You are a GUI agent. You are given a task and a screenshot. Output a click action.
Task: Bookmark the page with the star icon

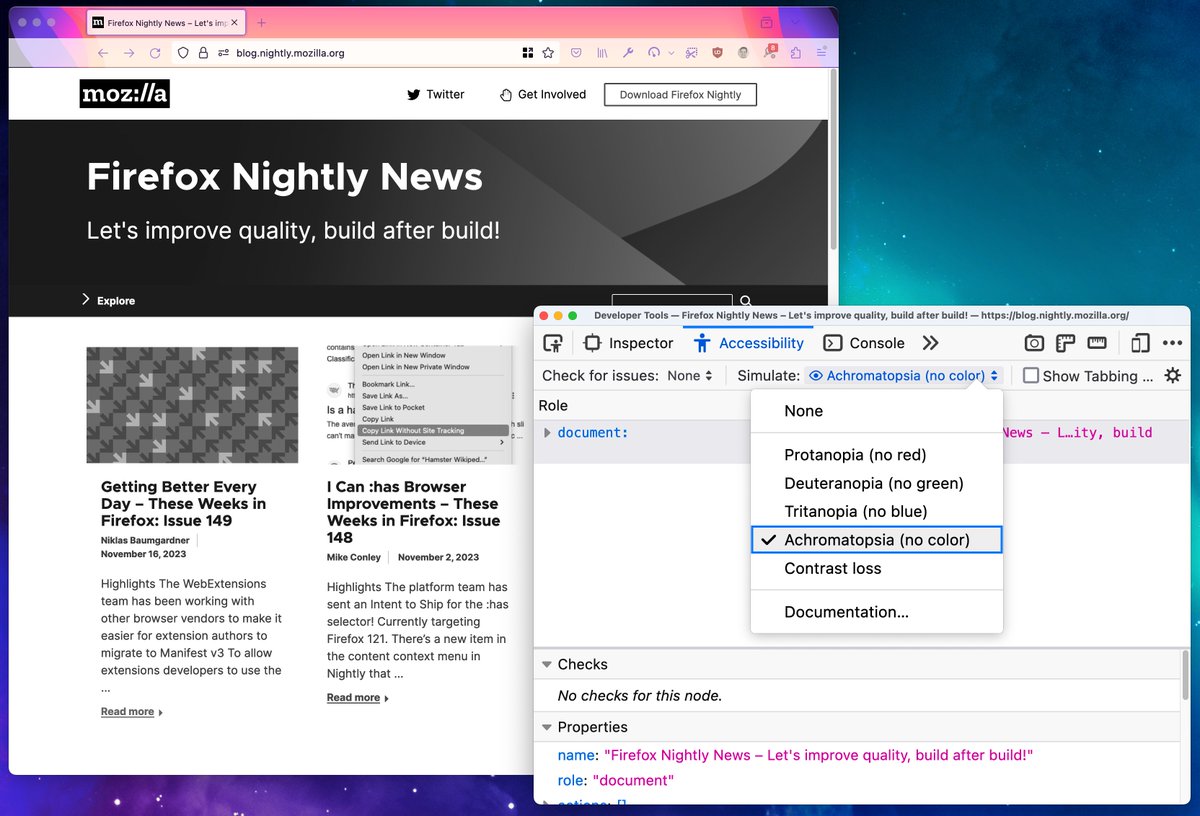[546, 52]
